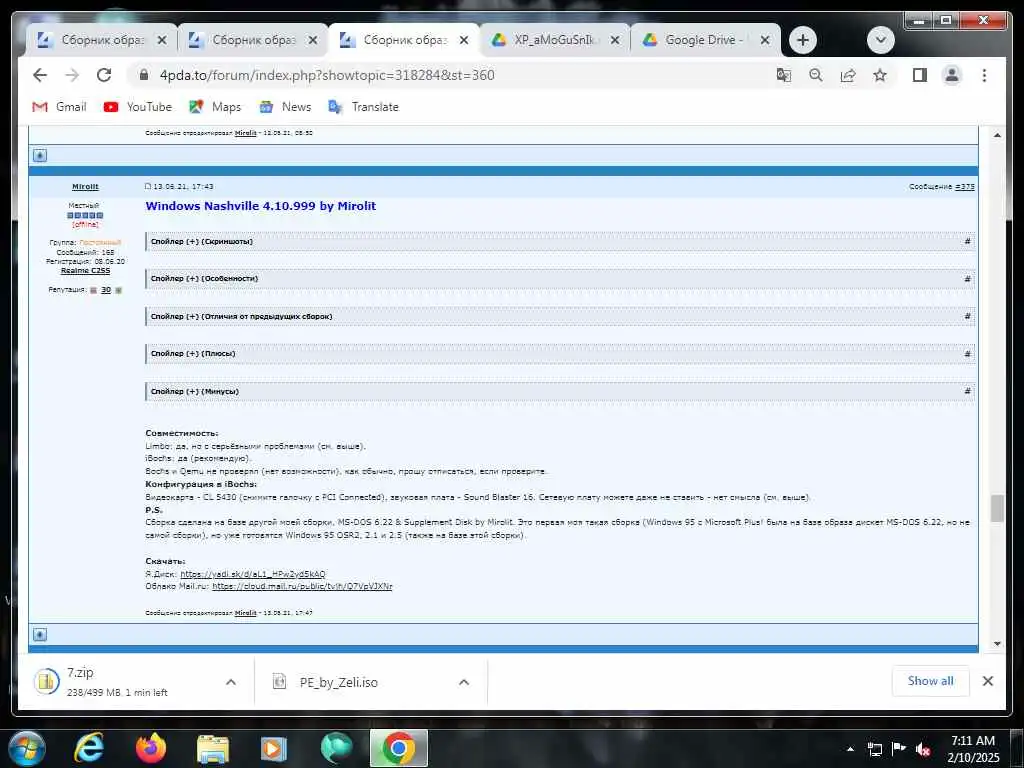The width and height of the screenshot is (1024, 768).
Task: View site information padlock icon
Action: click(x=144, y=75)
